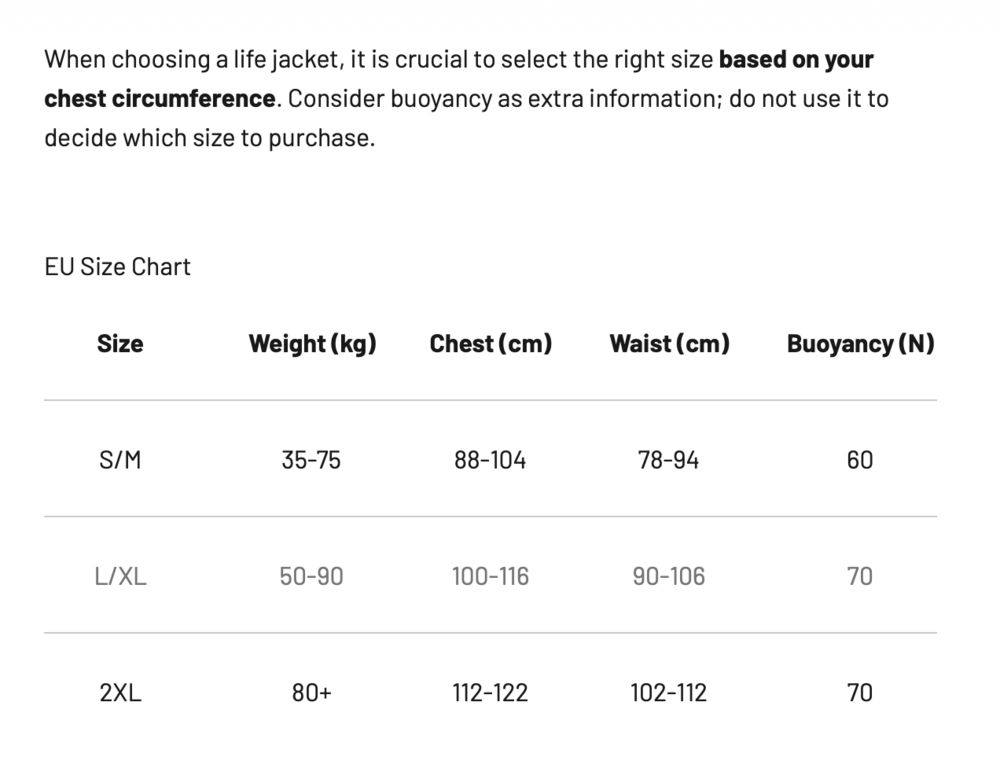Click the Weight (kg) column header
Screen dimensions: 1000x772
coord(312,344)
